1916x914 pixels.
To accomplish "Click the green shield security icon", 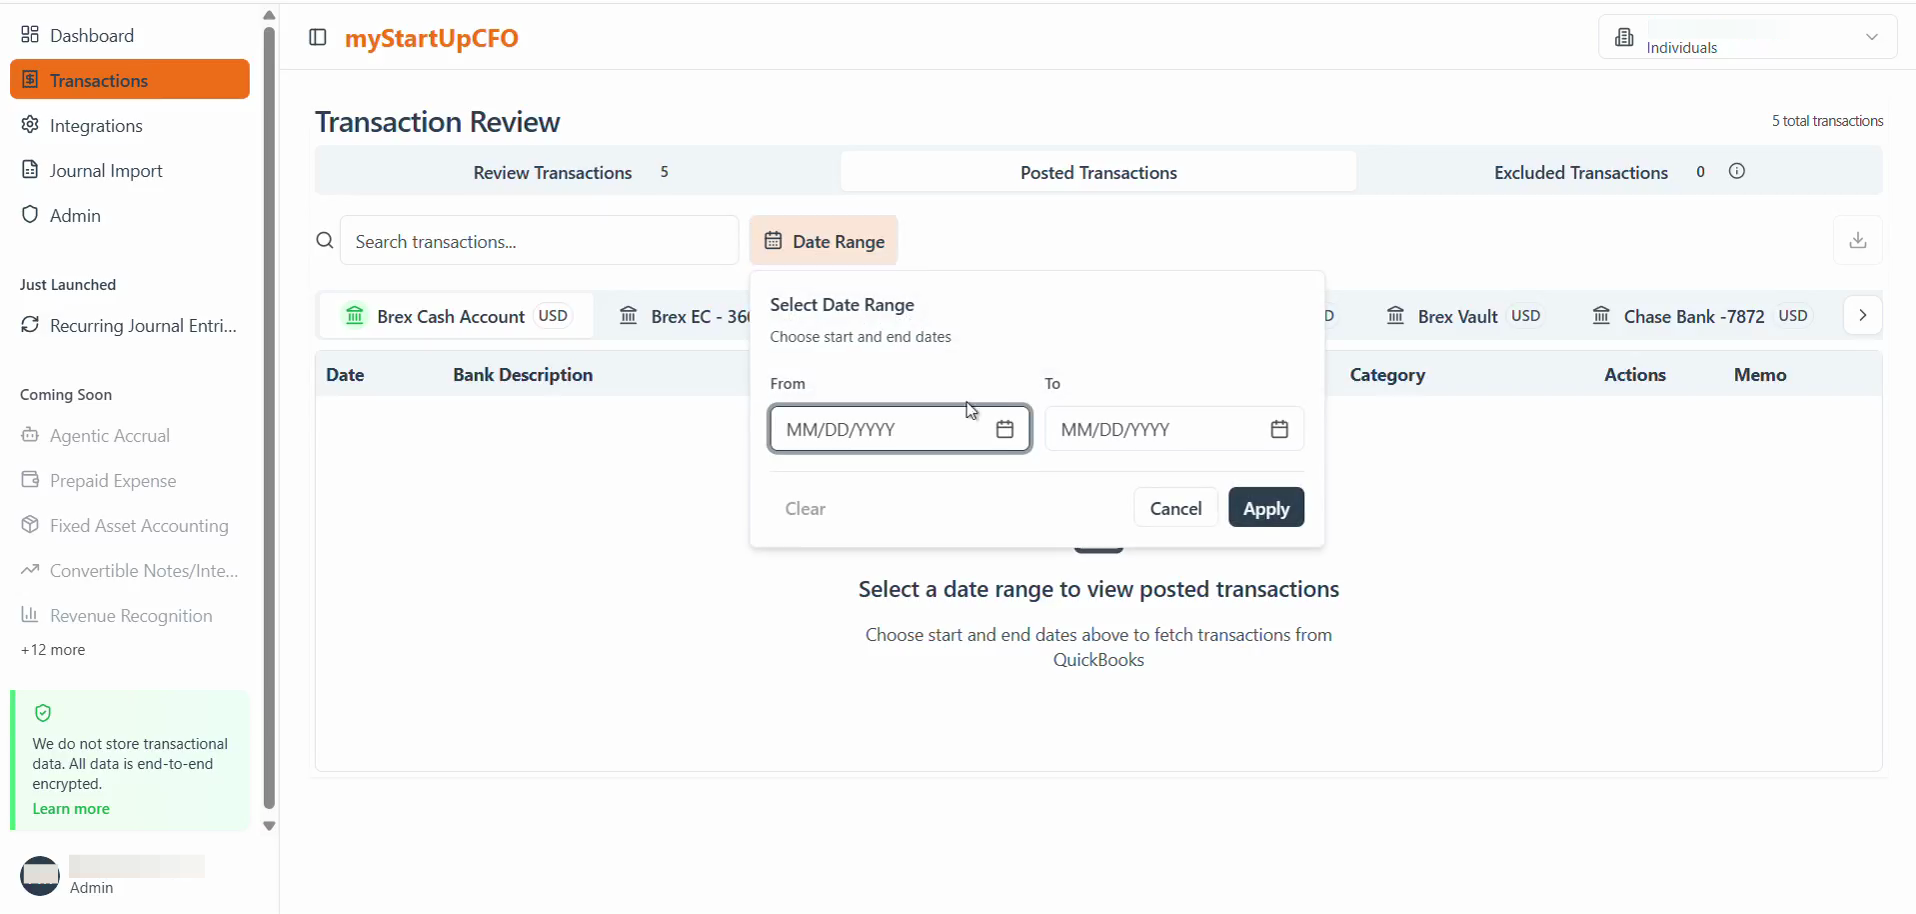I will [43, 713].
